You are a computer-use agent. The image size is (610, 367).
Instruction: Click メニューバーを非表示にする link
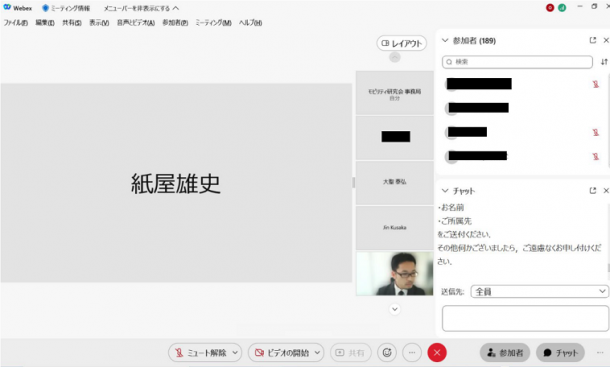(x=141, y=8)
